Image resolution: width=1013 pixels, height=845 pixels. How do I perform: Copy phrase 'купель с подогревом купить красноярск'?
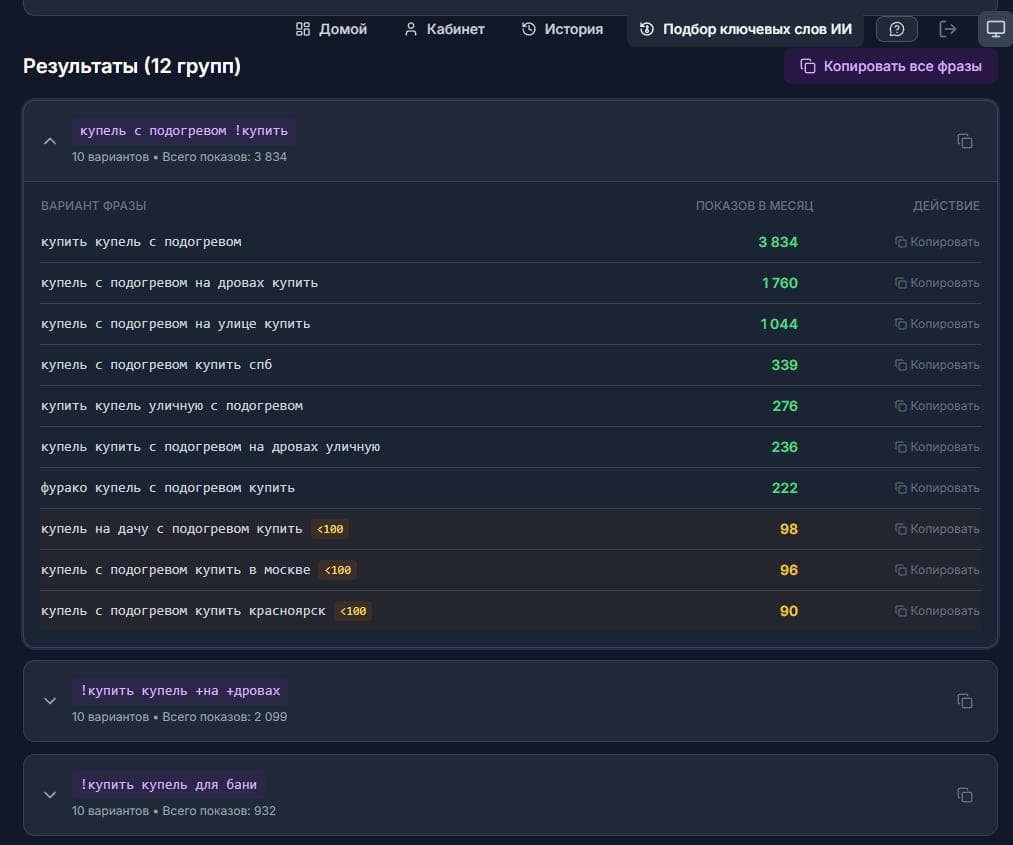click(x=937, y=611)
